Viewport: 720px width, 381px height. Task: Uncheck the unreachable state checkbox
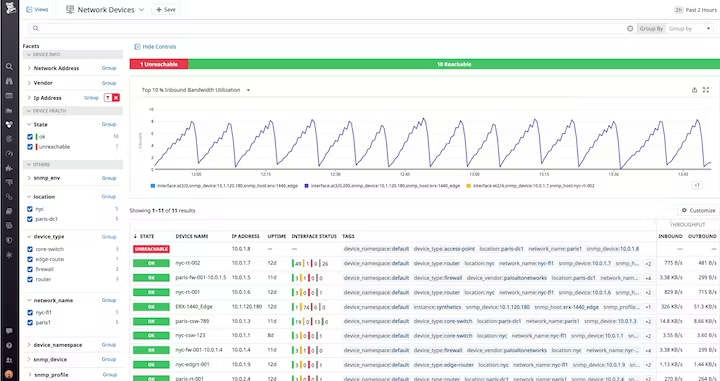point(30,147)
